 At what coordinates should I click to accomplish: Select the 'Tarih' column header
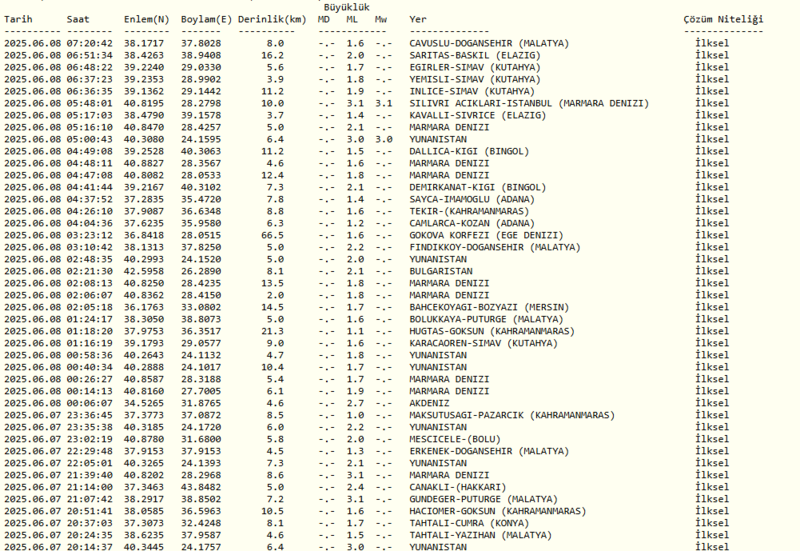click(x=18, y=19)
